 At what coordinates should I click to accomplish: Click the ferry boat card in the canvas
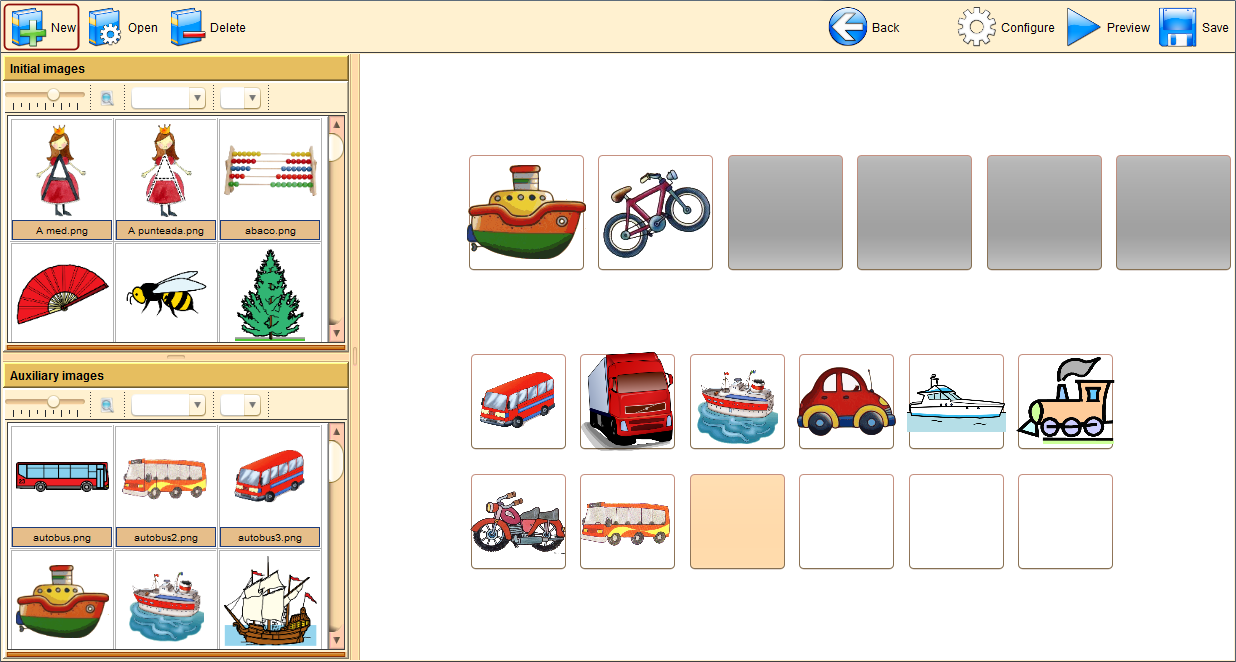click(x=737, y=401)
